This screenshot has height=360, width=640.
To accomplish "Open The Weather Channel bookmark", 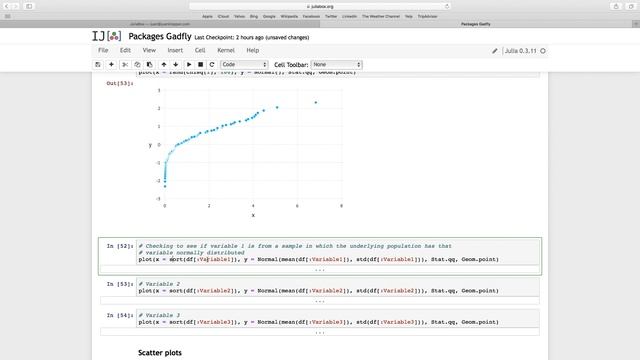I will [381, 16].
